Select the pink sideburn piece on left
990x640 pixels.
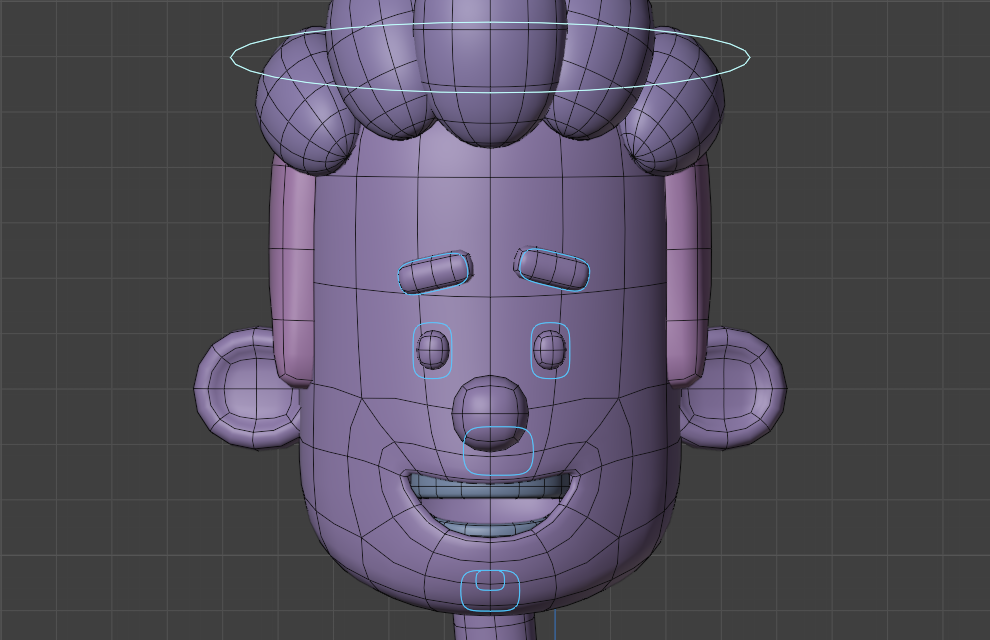[x=292, y=271]
